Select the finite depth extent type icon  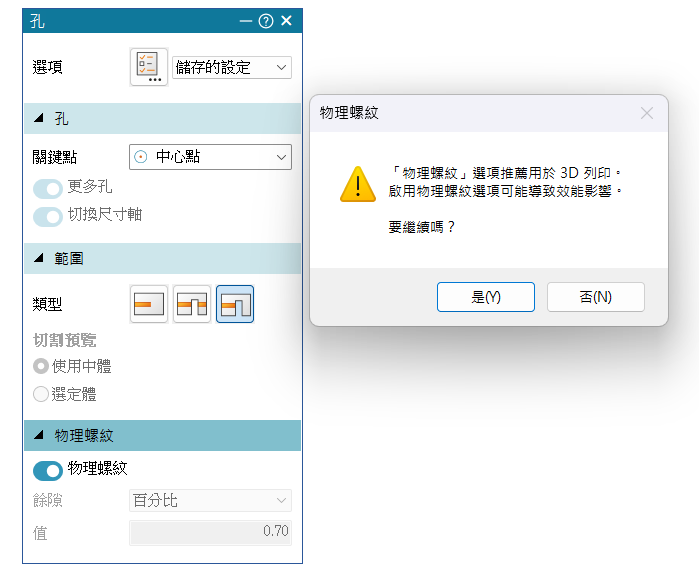point(148,304)
